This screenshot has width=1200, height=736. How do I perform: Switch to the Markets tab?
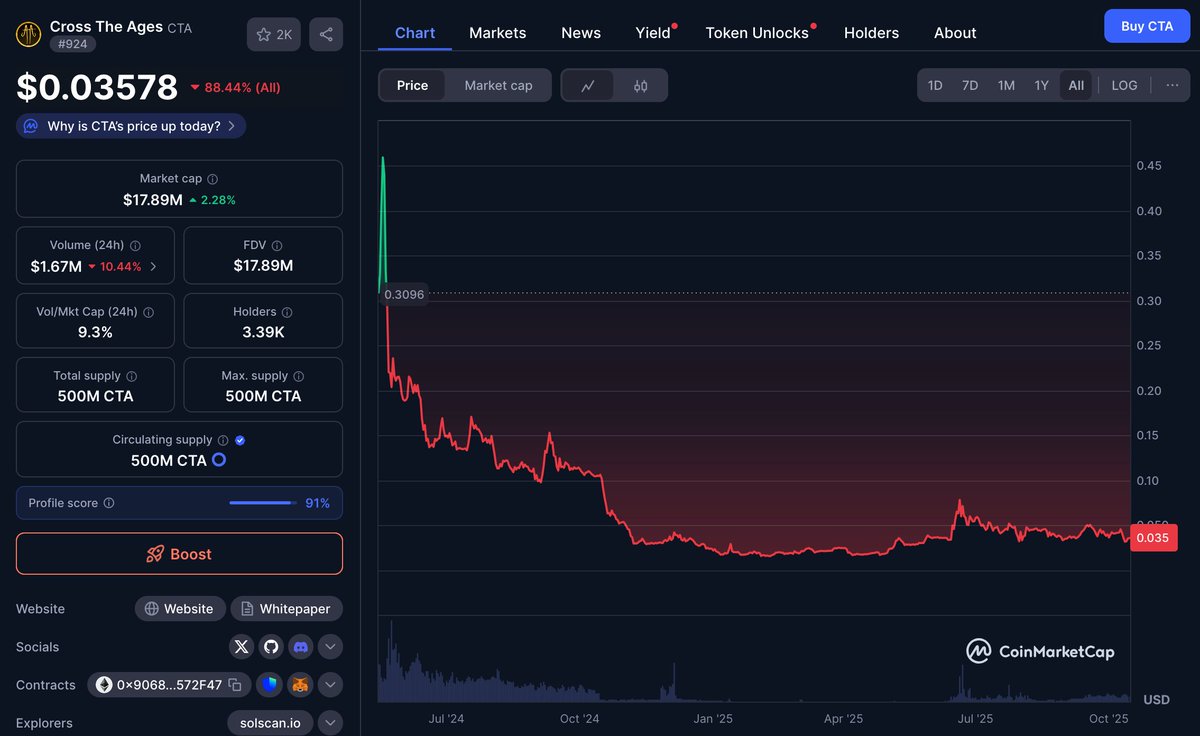[497, 33]
